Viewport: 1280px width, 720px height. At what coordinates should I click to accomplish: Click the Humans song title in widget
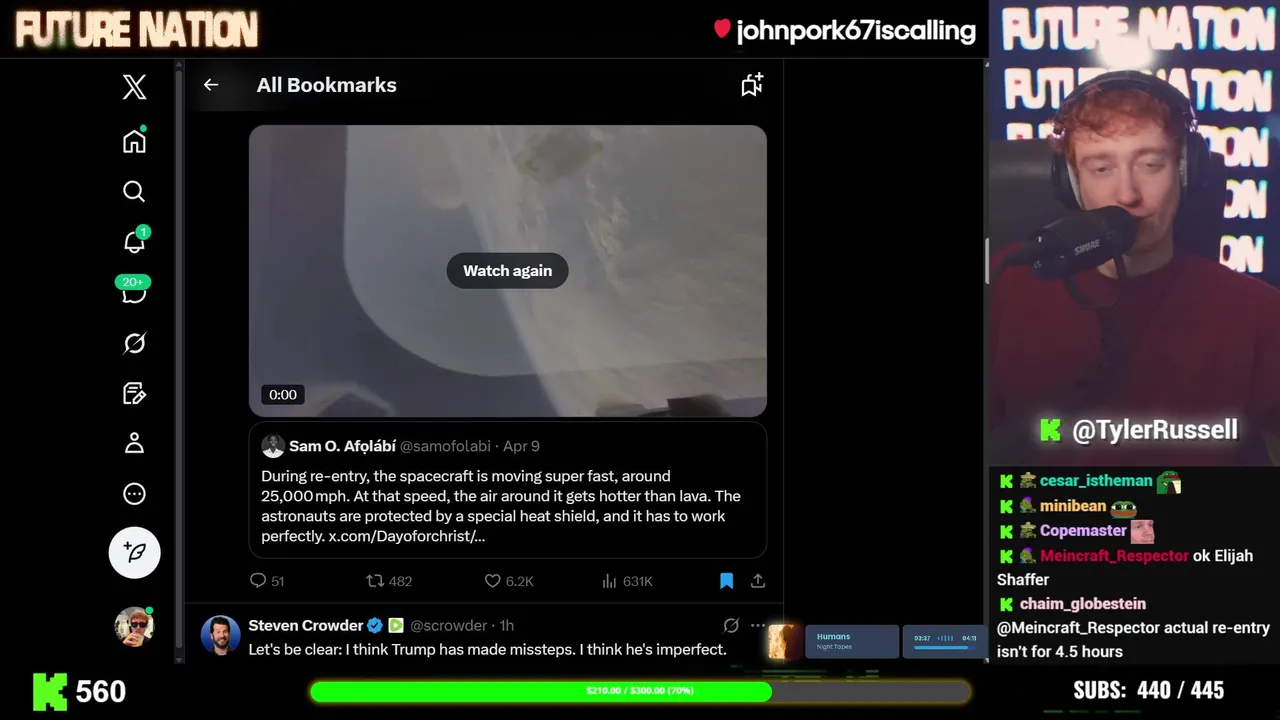coord(833,636)
